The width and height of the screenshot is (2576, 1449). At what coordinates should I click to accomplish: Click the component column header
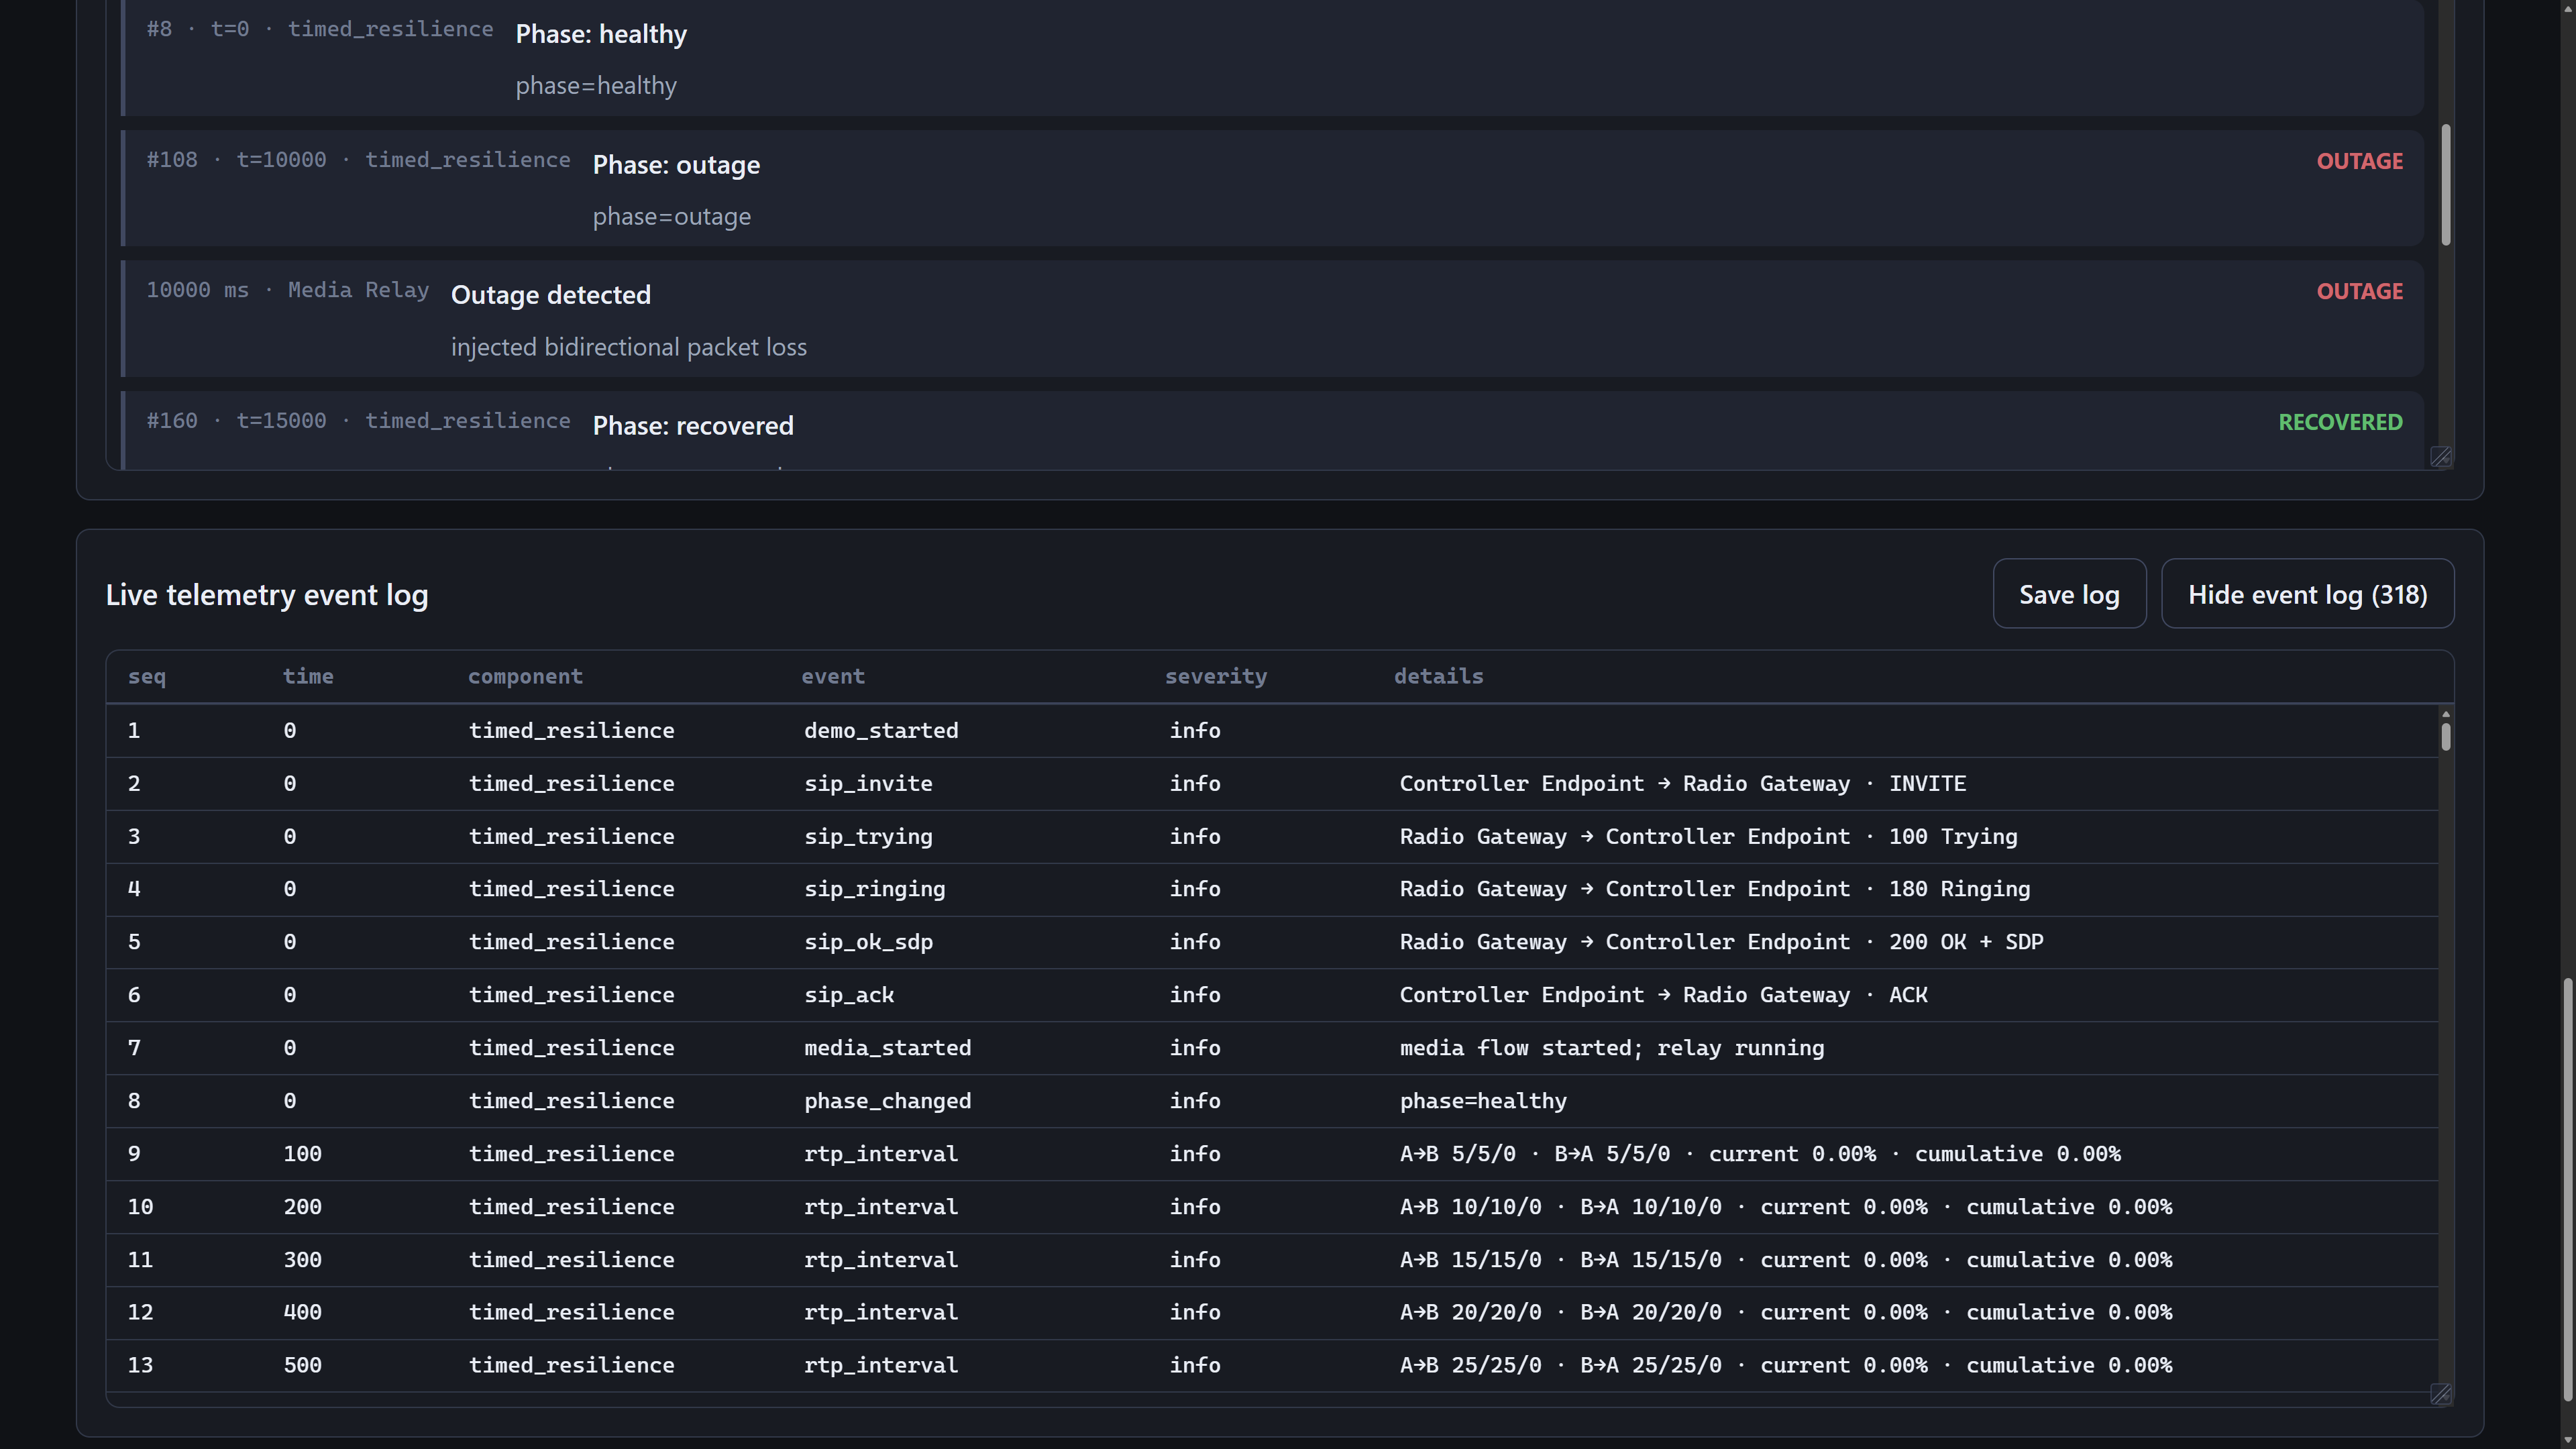pos(525,677)
